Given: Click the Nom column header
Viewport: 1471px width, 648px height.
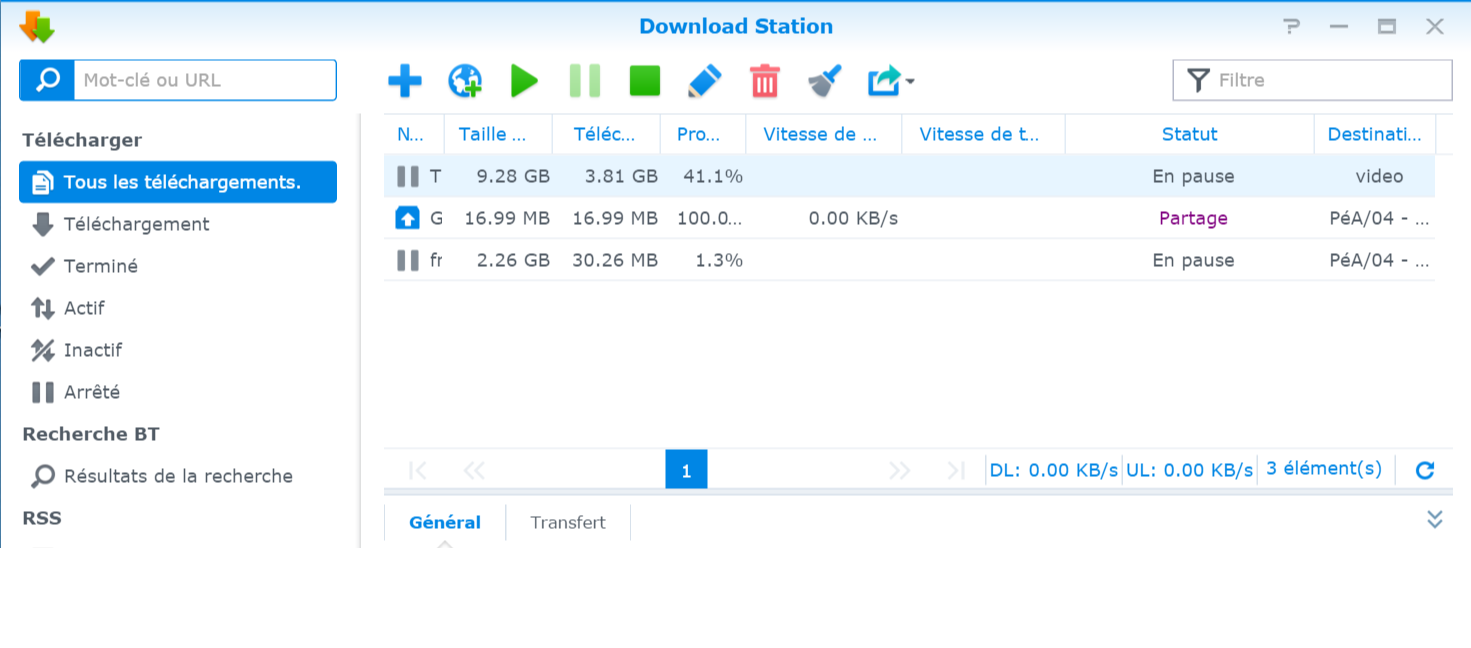Looking at the screenshot, I should [414, 134].
